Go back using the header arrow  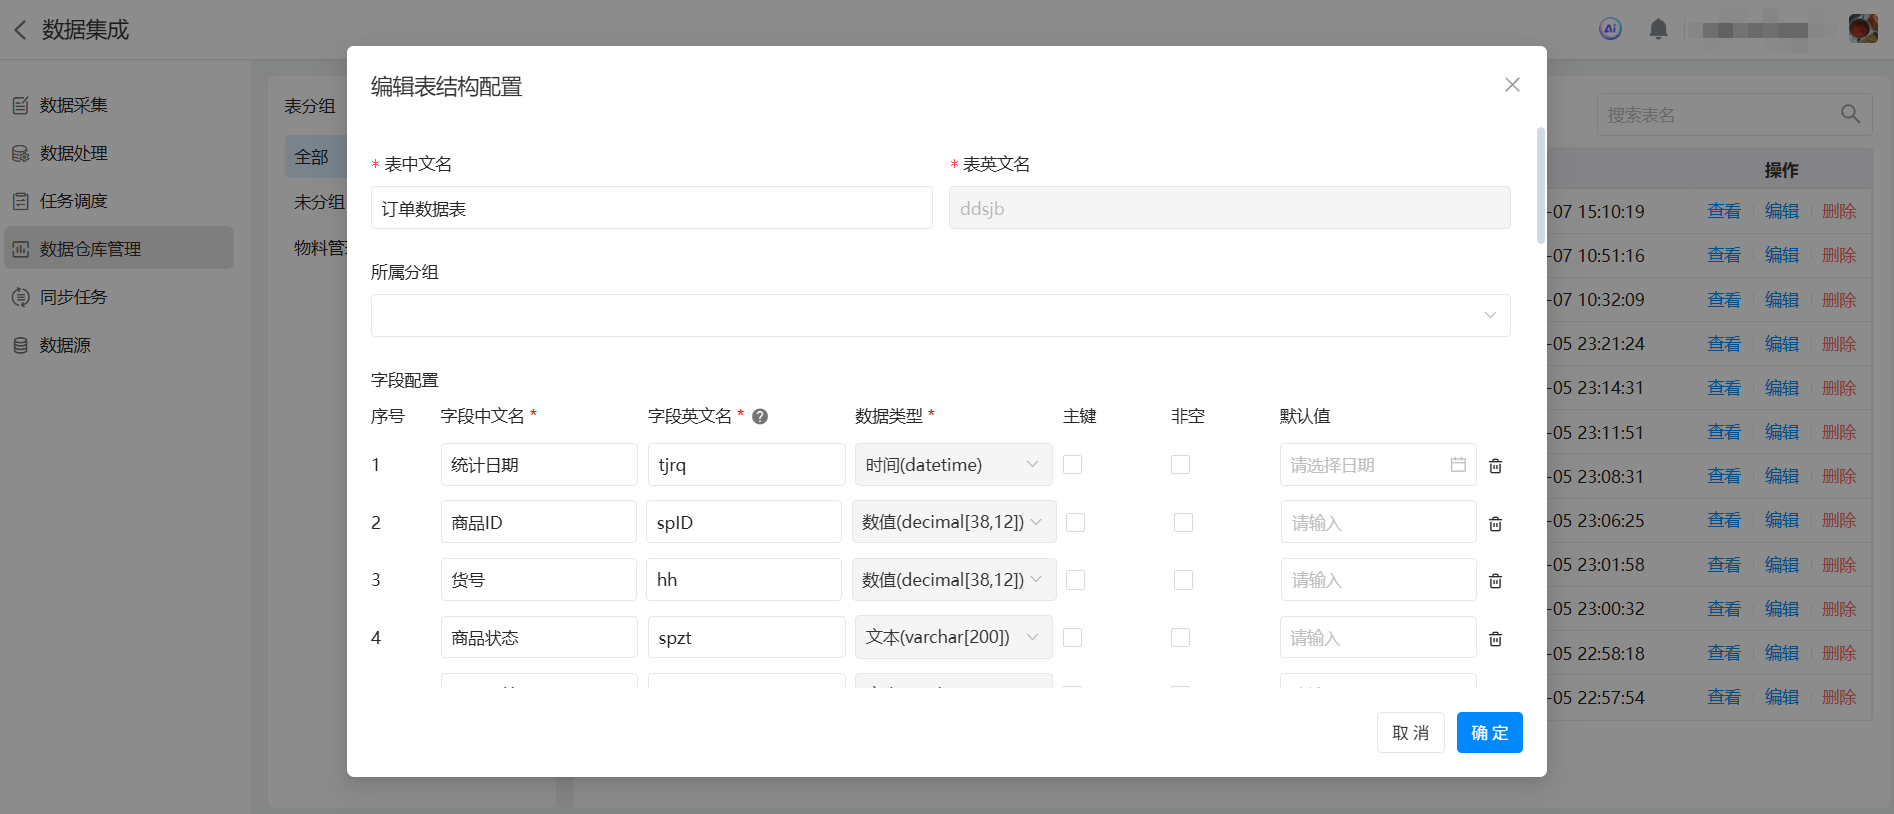20,30
